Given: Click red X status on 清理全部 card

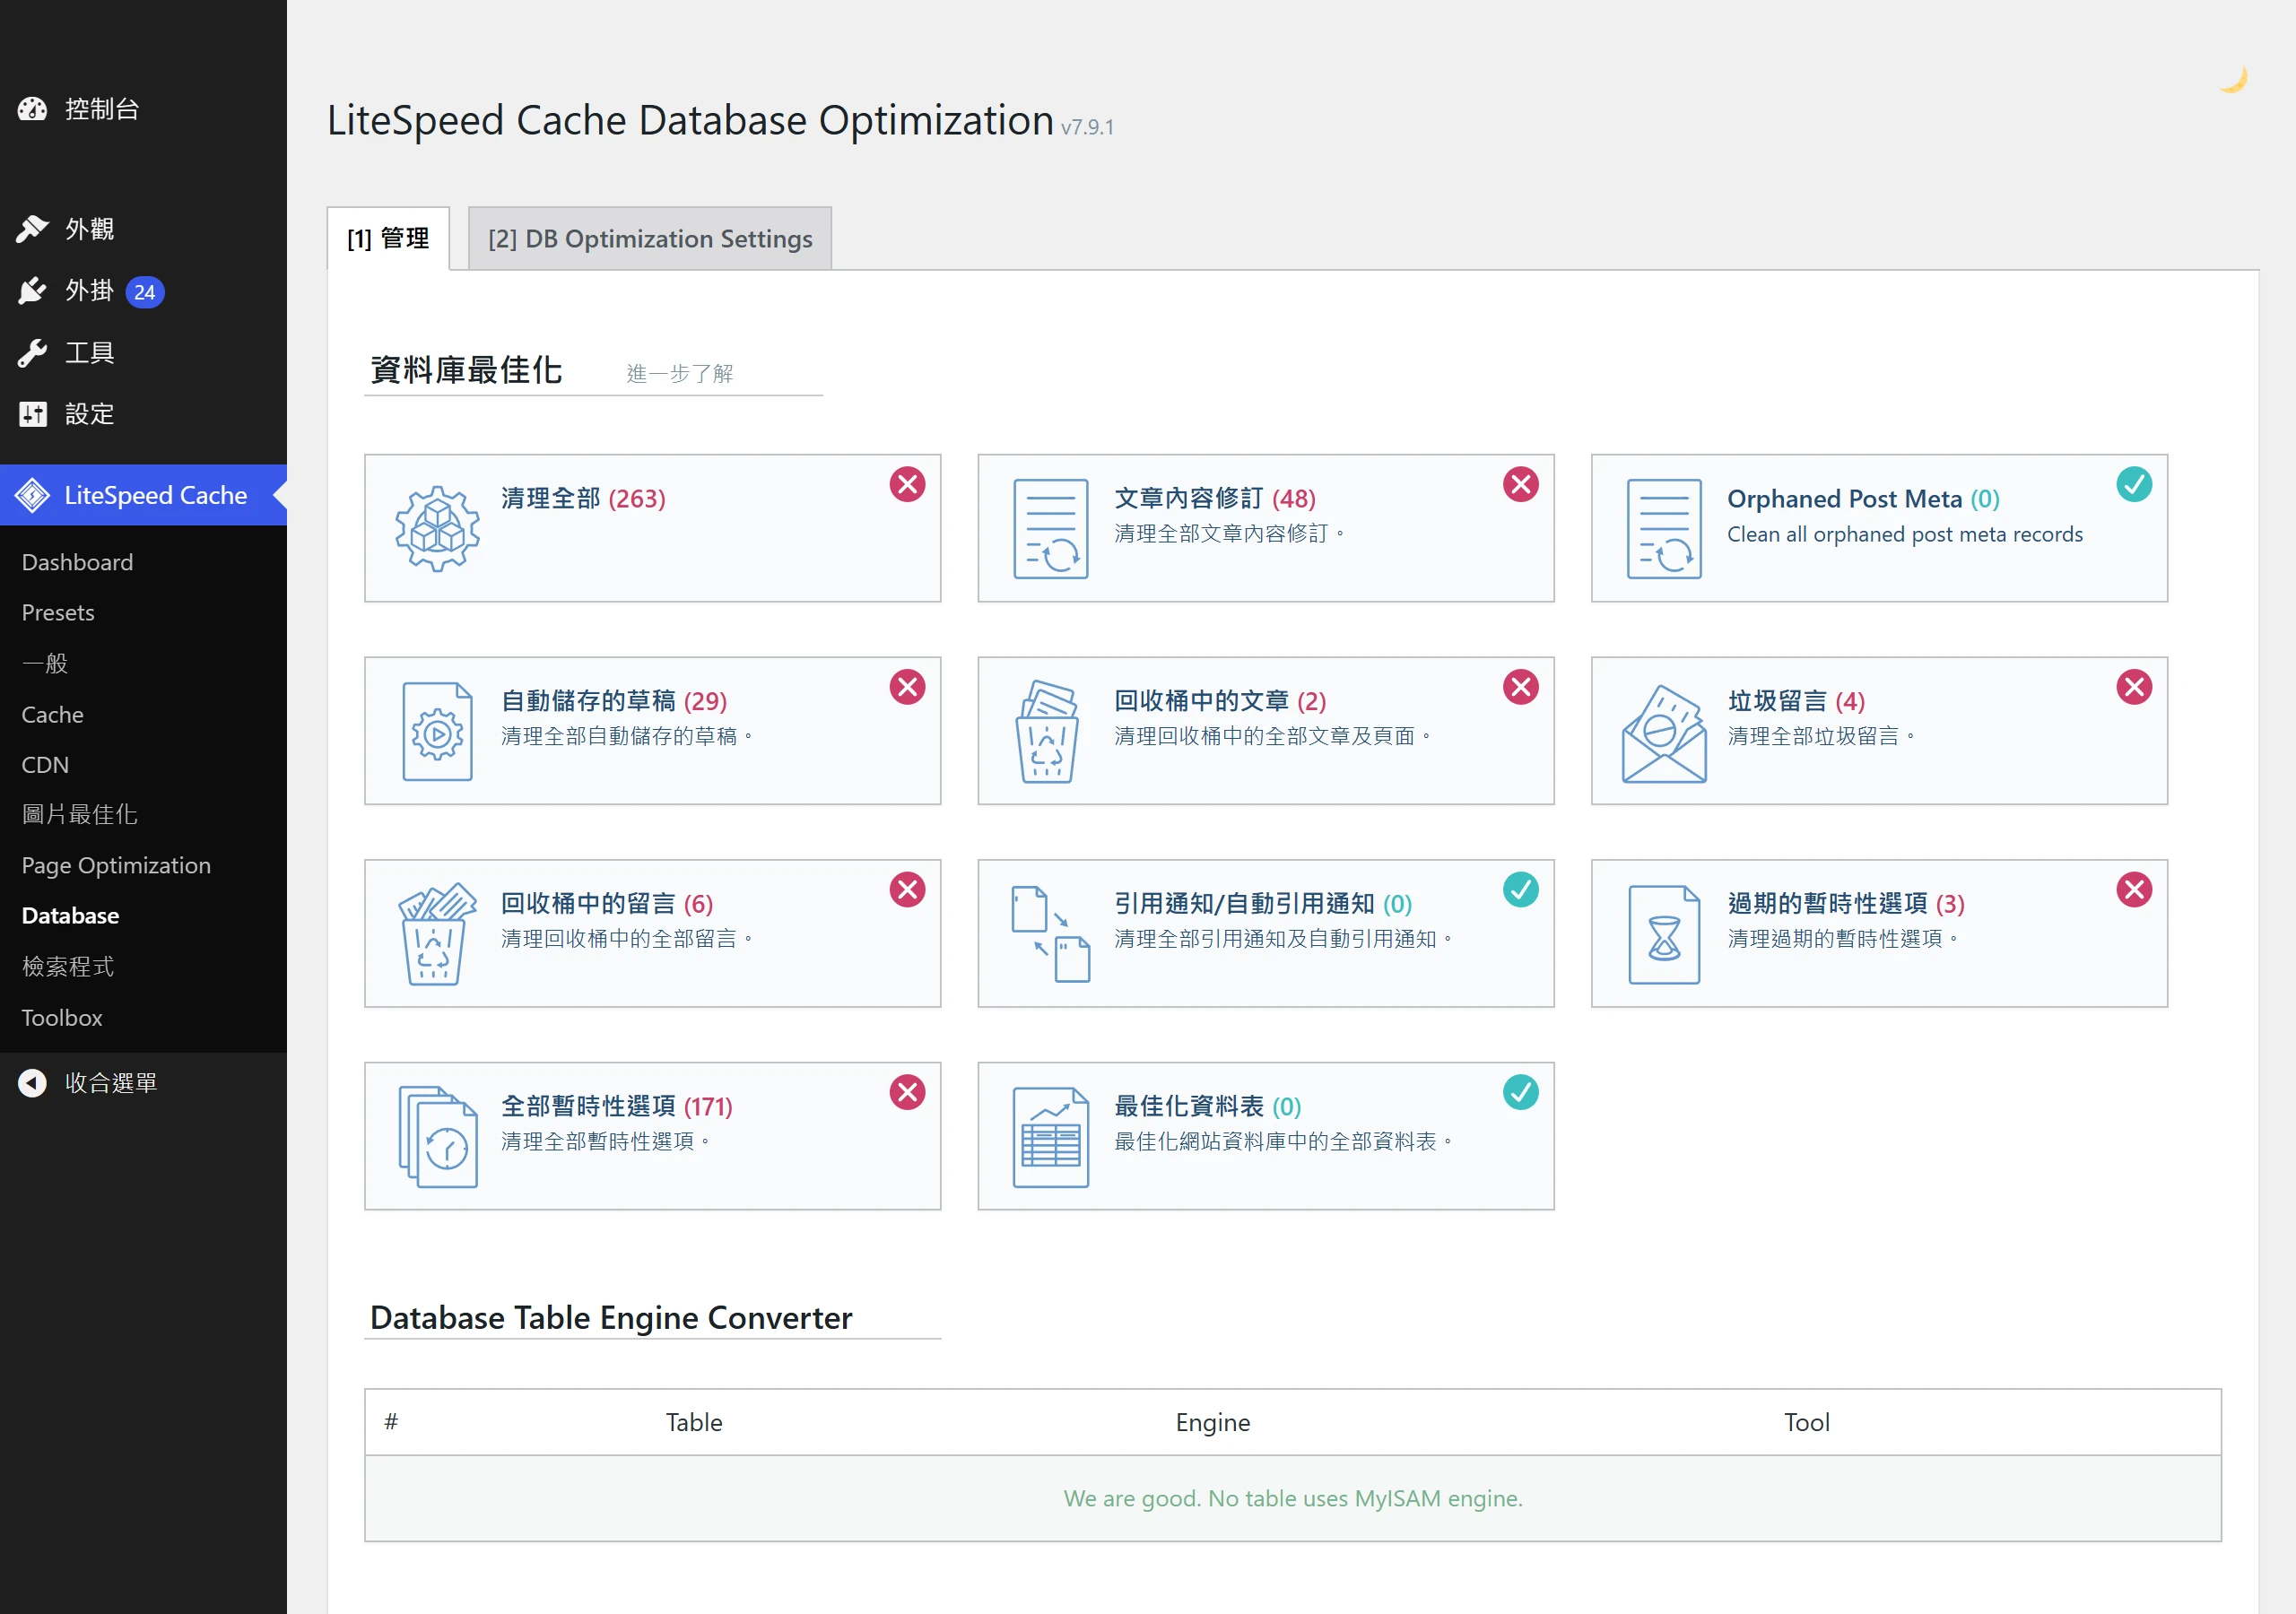Looking at the screenshot, I should pyautogui.click(x=907, y=485).
